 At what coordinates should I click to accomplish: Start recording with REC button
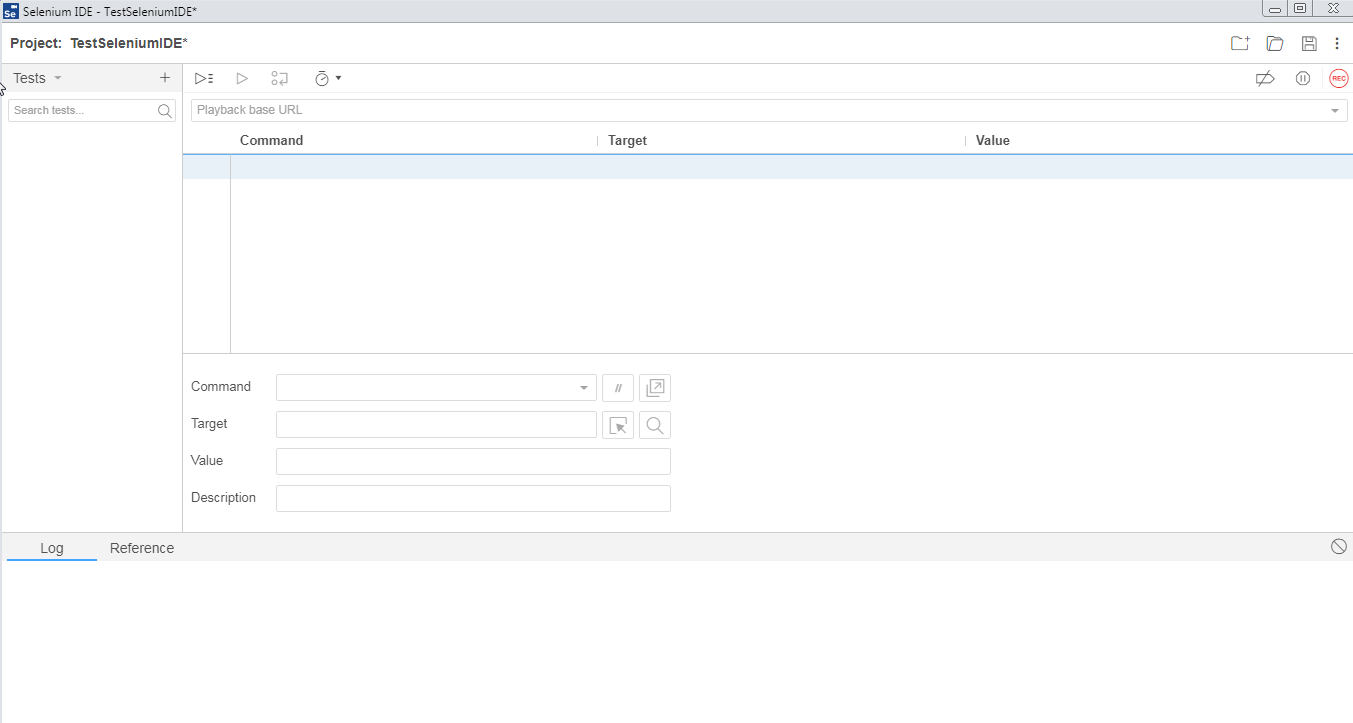[x=1338, y=78]
